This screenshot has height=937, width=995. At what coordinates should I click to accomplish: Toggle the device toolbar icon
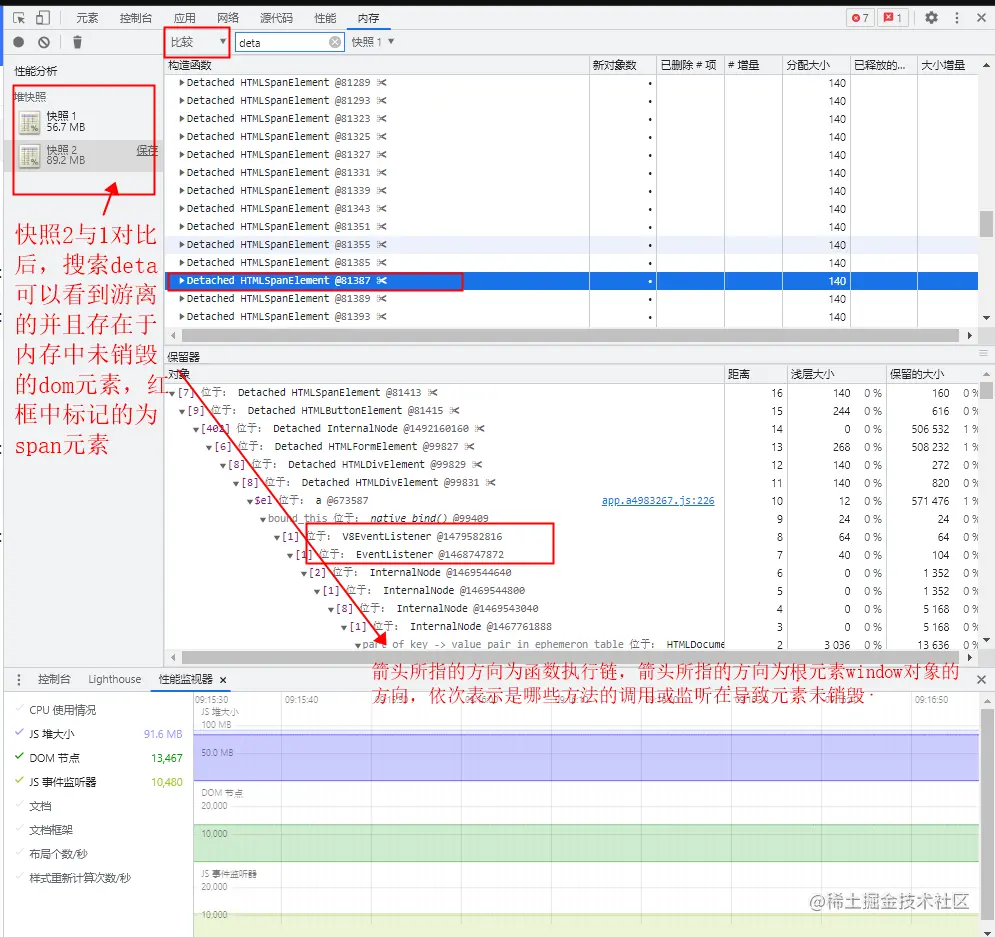(x=43, y=18)
